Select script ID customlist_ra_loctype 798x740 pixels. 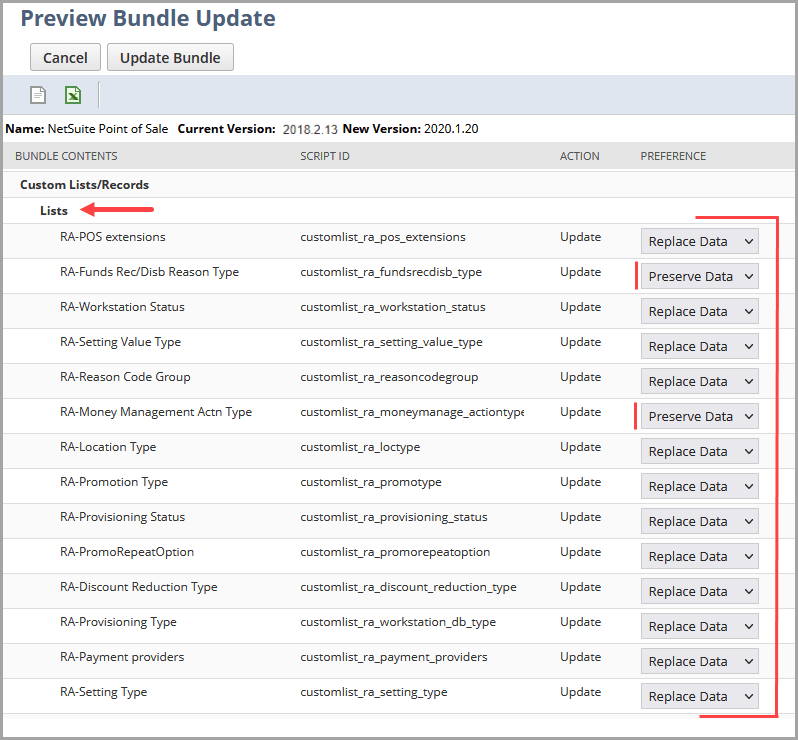[x=360, y=447]
